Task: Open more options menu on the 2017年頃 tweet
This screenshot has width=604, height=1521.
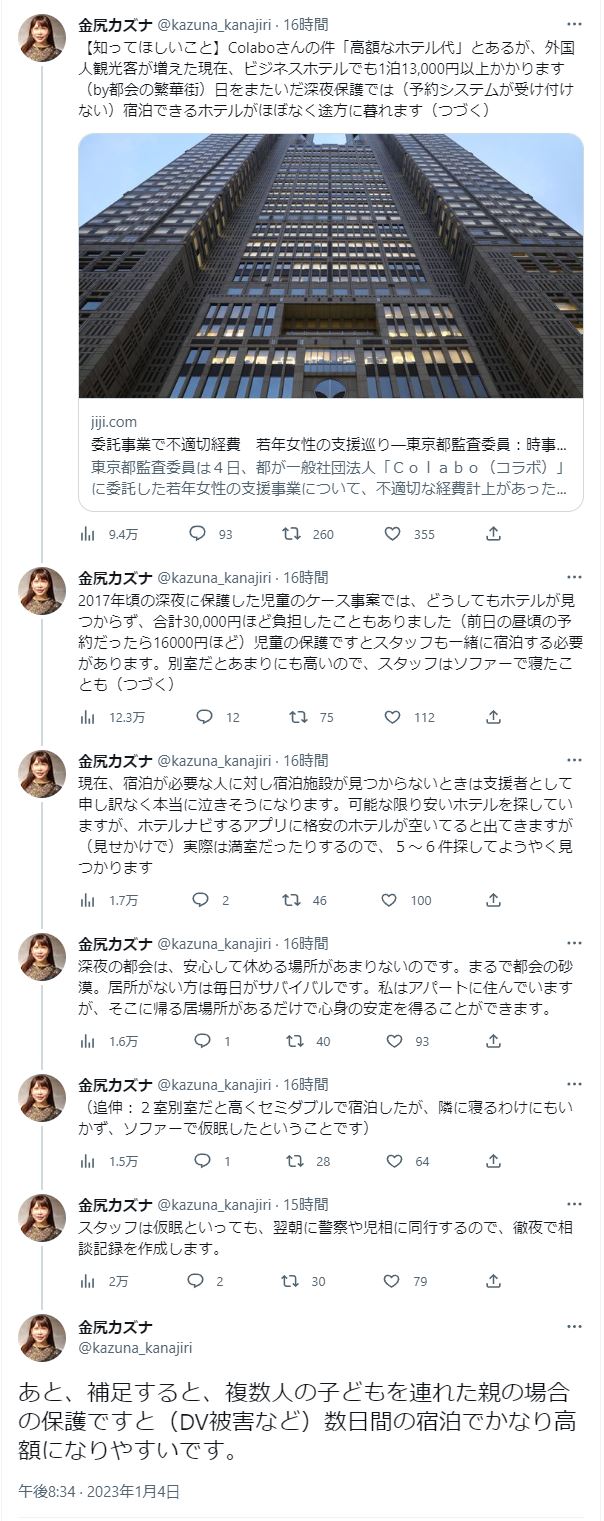Action: click(x=574, y=577)
